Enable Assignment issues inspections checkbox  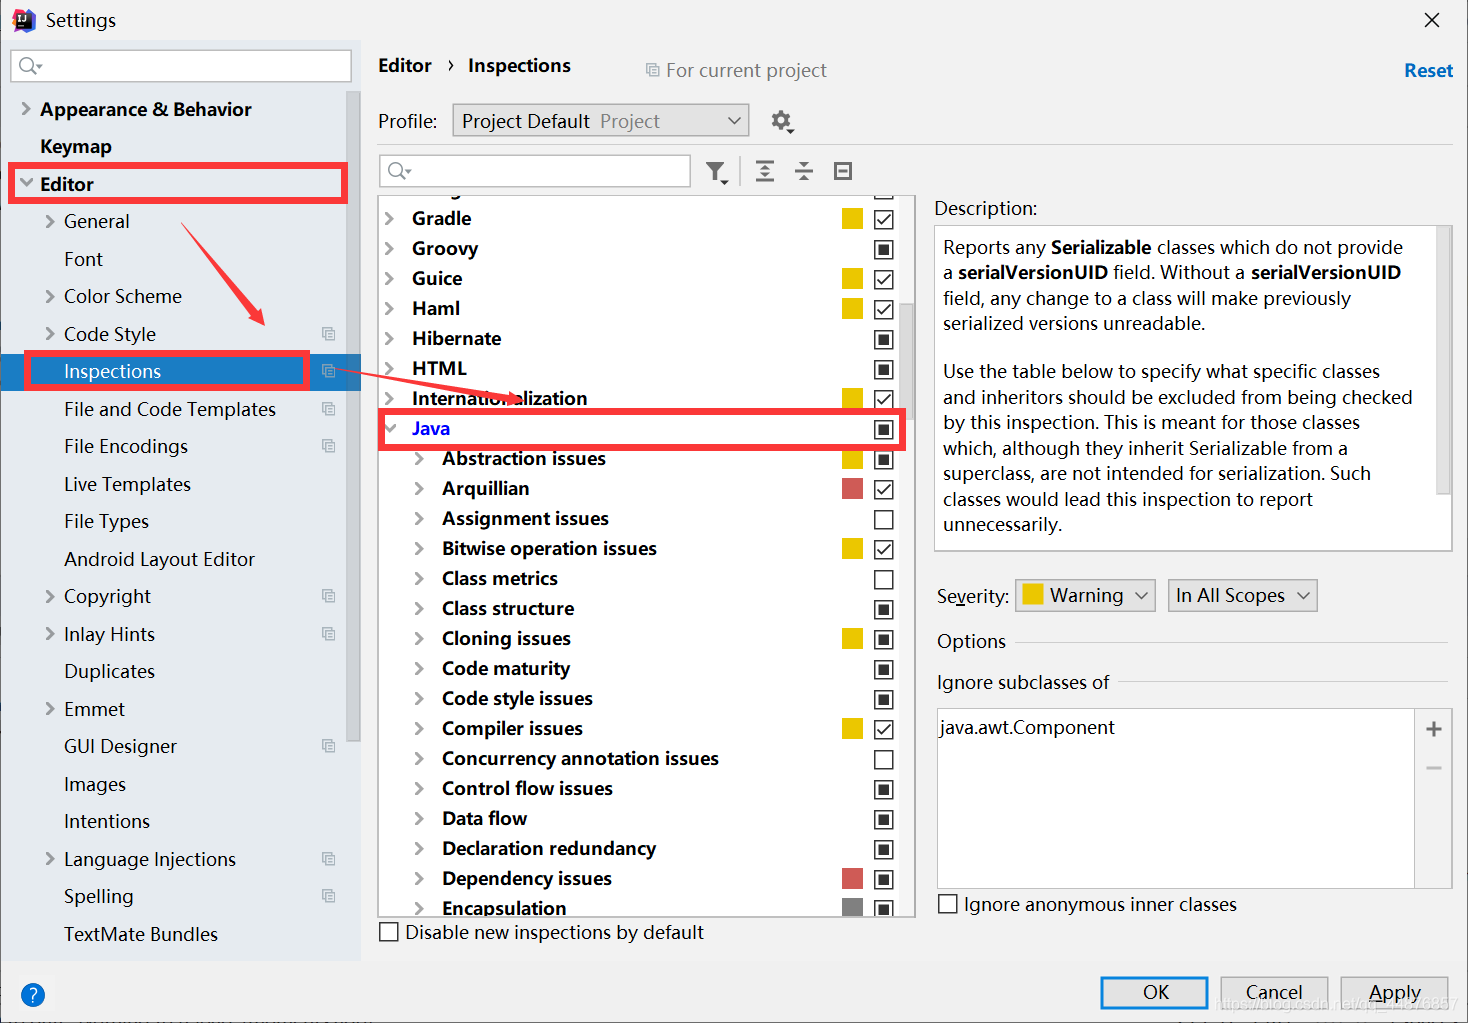(x=884, y=519)
